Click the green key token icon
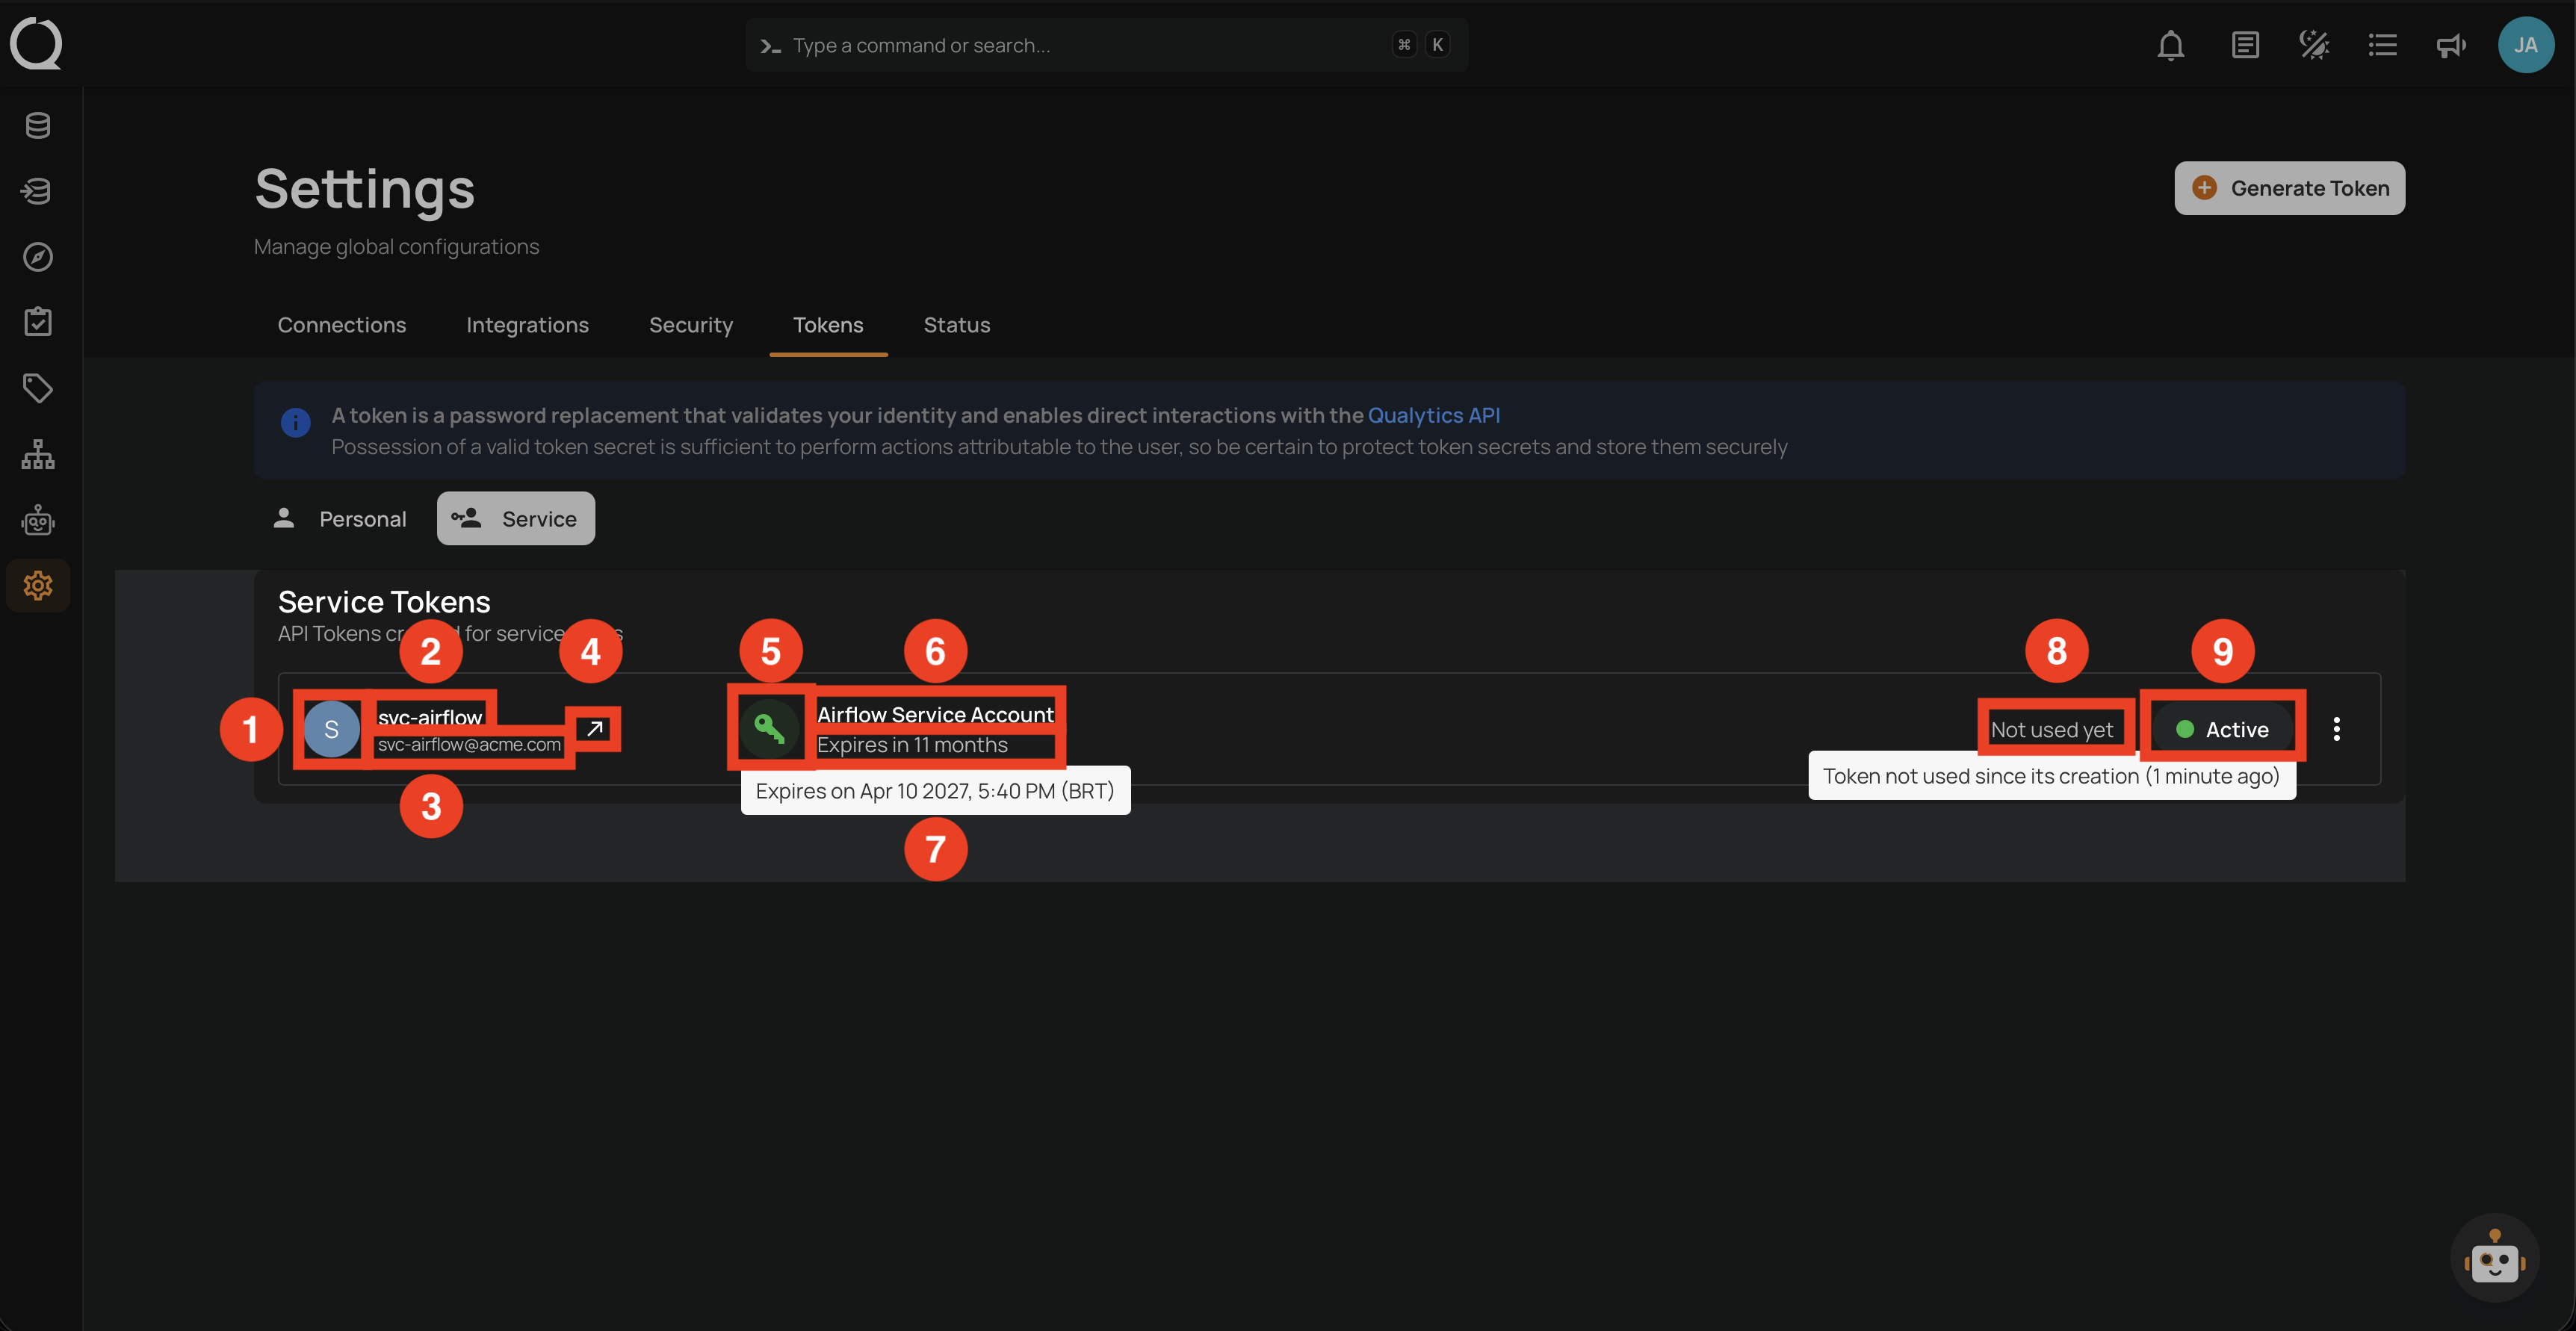Image resolution: width=2576 pixels, height=1331 pixels. pyautogui.click(x=769, y=728)
